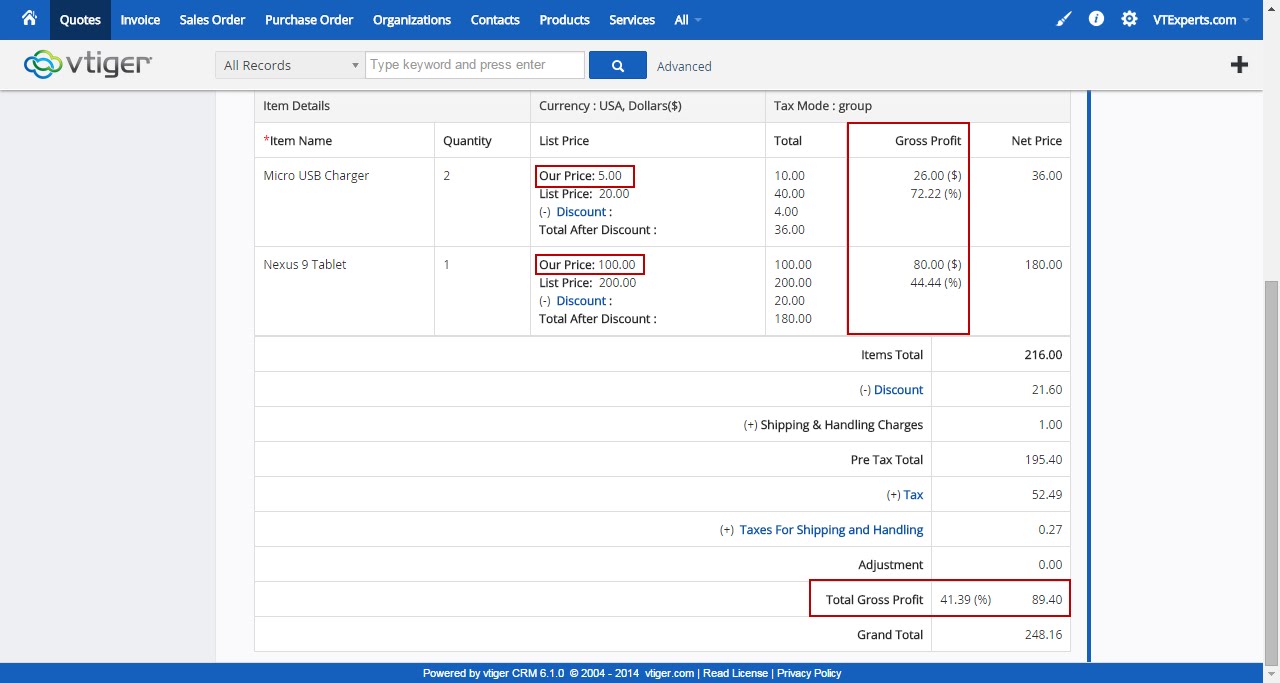The width and height of the screenshot is (1280, 683).
Task: Open the Invoice tab
Action: (140, 20)
